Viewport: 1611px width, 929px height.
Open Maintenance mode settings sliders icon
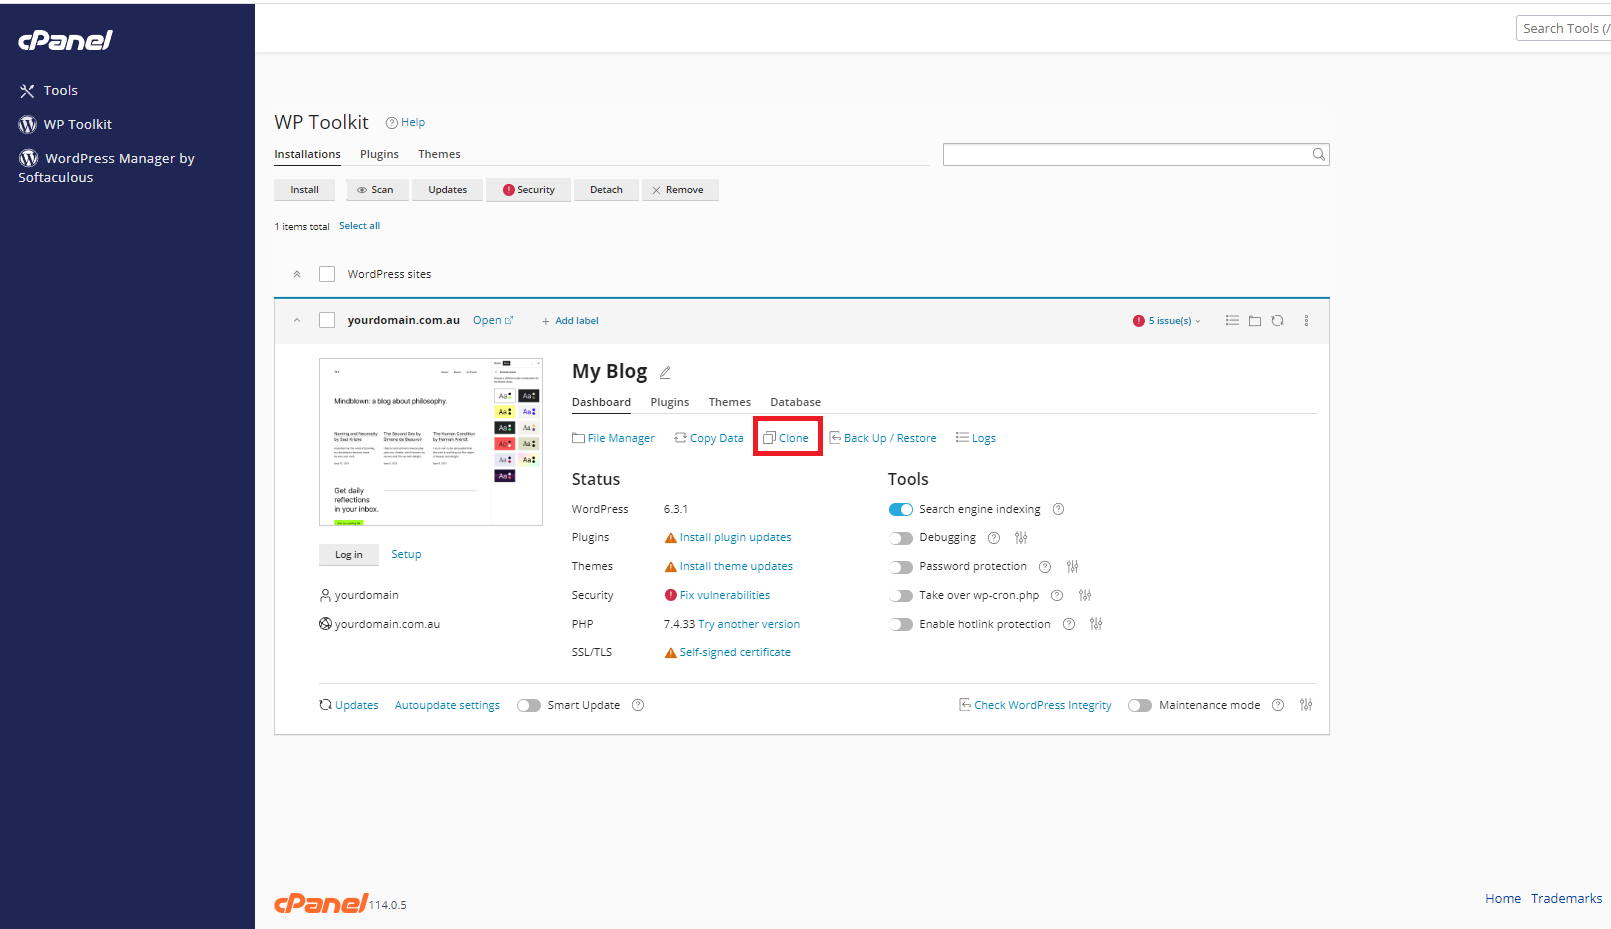[1306, 705]
